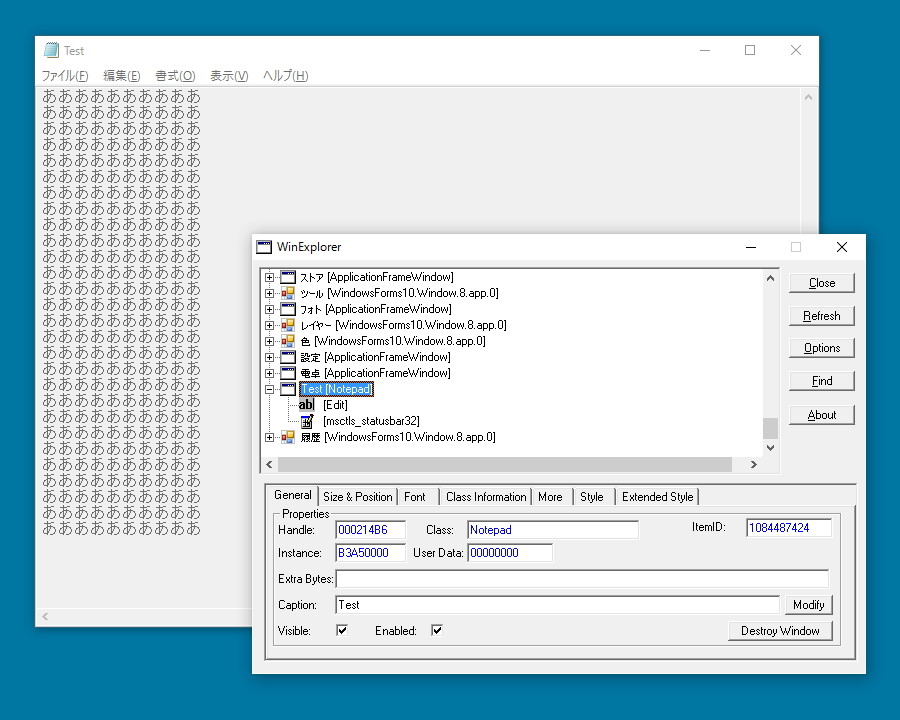Click the 設定 window icon in tree
Viewport: 900px width, 720px height.
click(x=288, y=357)
